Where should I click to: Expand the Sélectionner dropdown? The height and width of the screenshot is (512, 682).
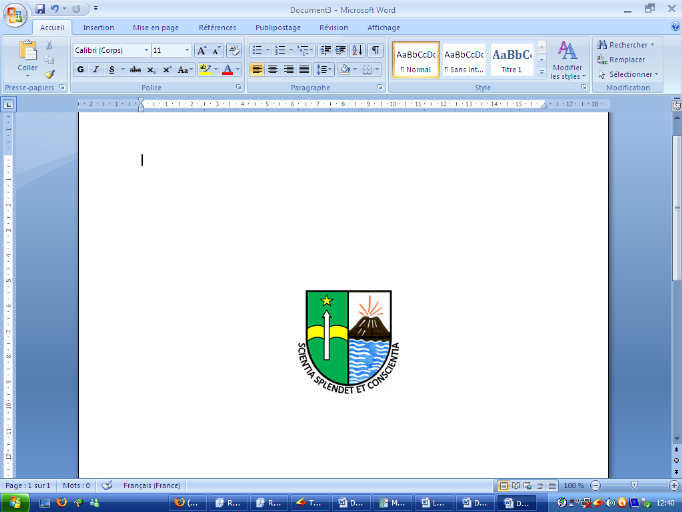pyautogui.click(x=629, y=74)
